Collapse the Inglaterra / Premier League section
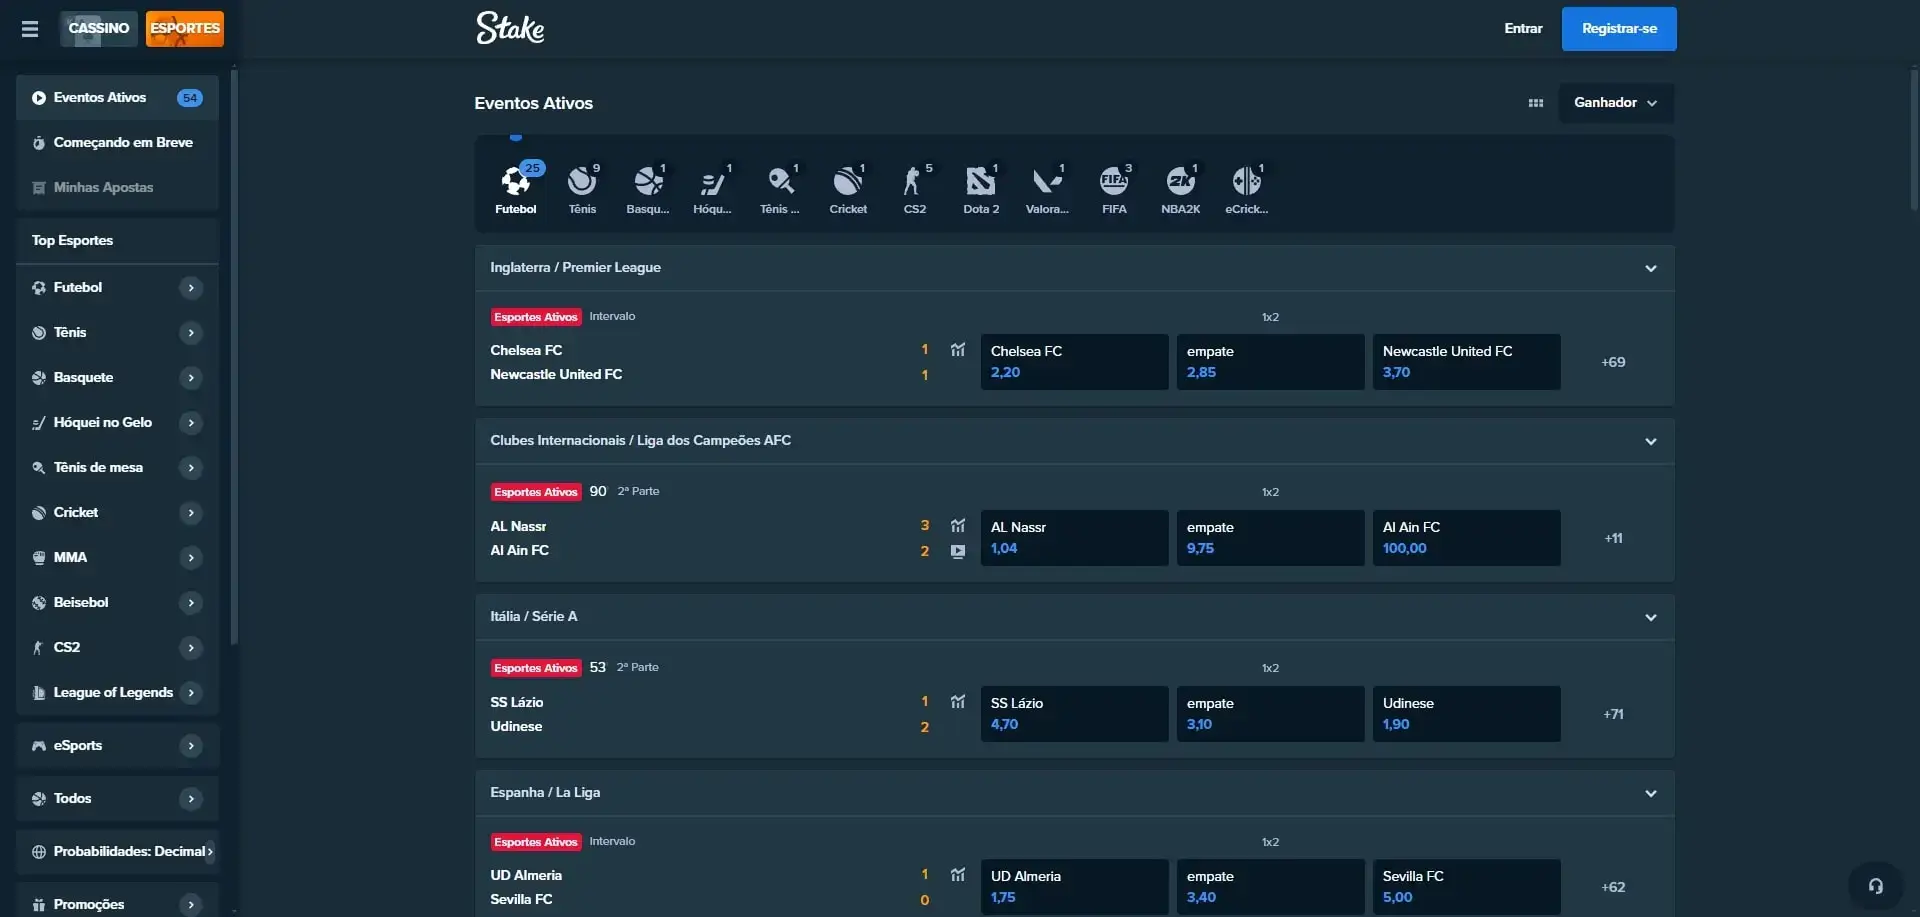The image size is (1920, 917). pyautogui.click(x=1650, y=268)
